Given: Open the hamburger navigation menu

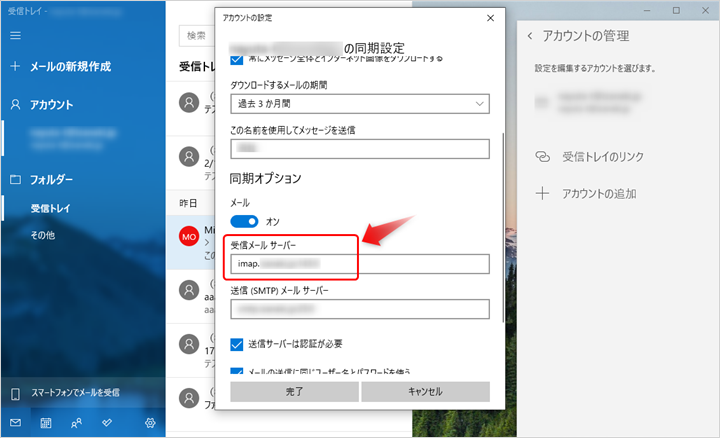Looking at the screenshot, I should (15, 35).
